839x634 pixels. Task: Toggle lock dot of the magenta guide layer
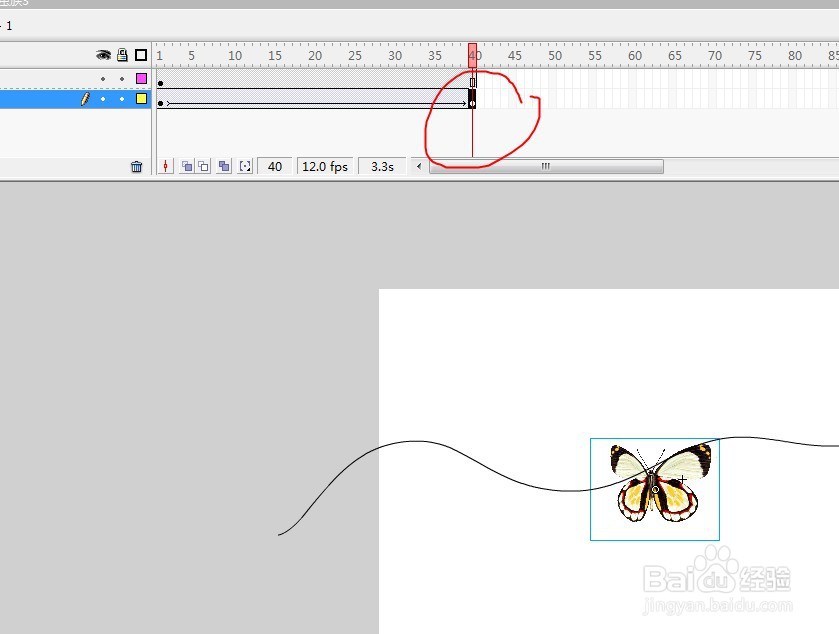pos(122,79)
